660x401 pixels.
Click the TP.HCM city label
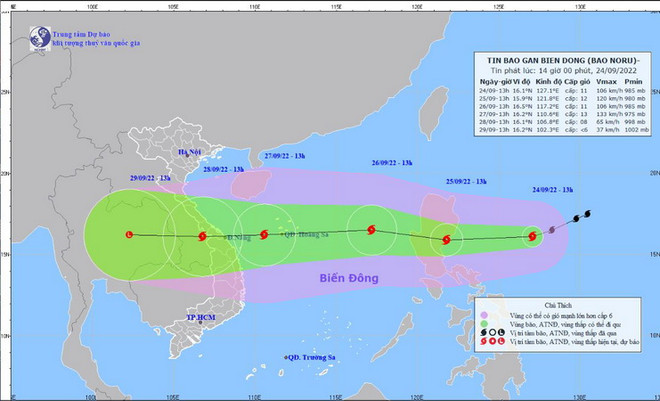click(x=201, y=317)
